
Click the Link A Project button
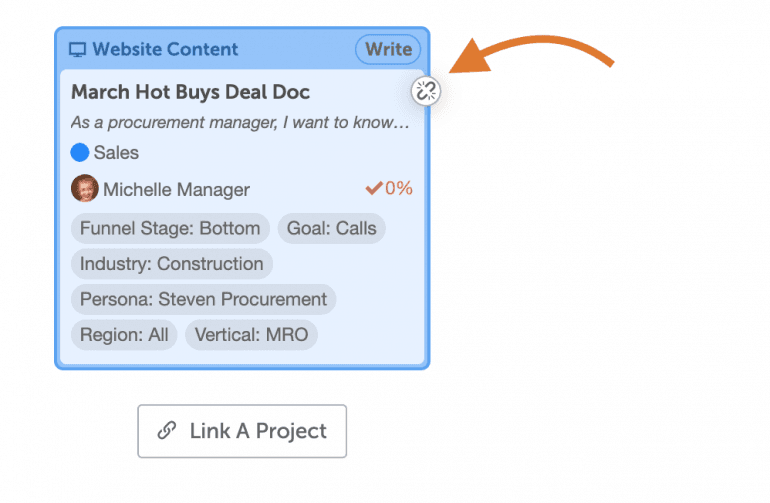click(242, 431)
